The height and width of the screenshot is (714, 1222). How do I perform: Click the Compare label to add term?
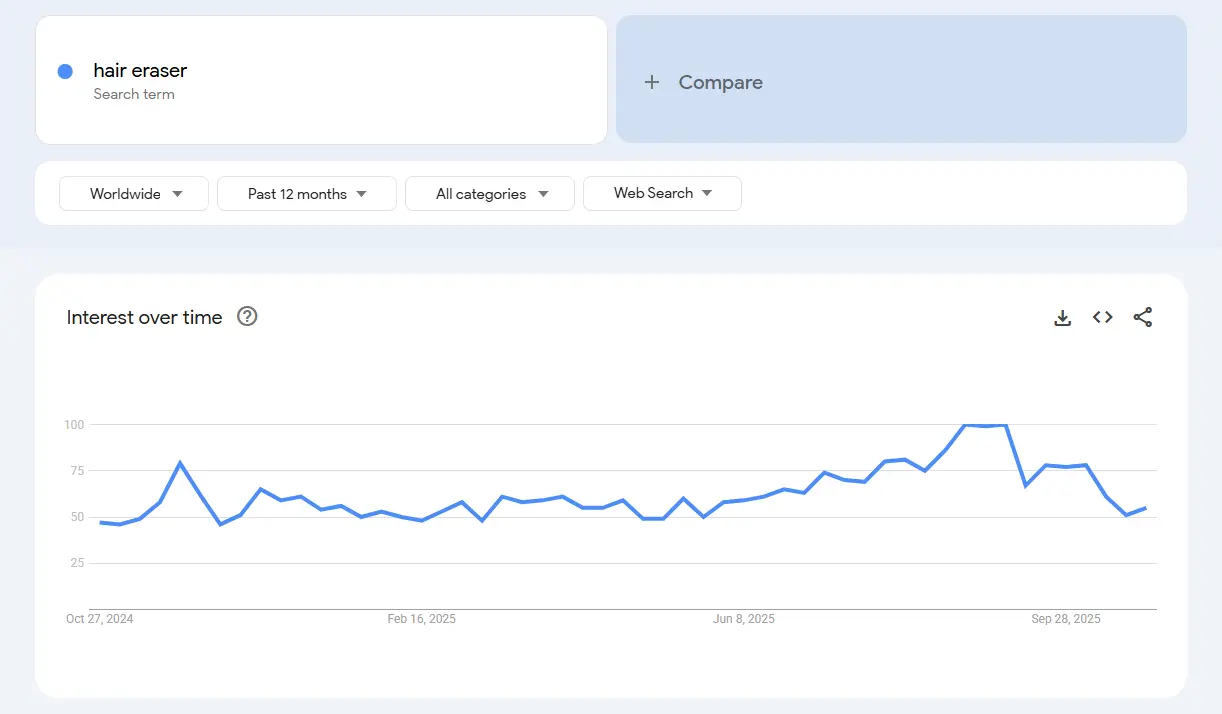point(720,82)
